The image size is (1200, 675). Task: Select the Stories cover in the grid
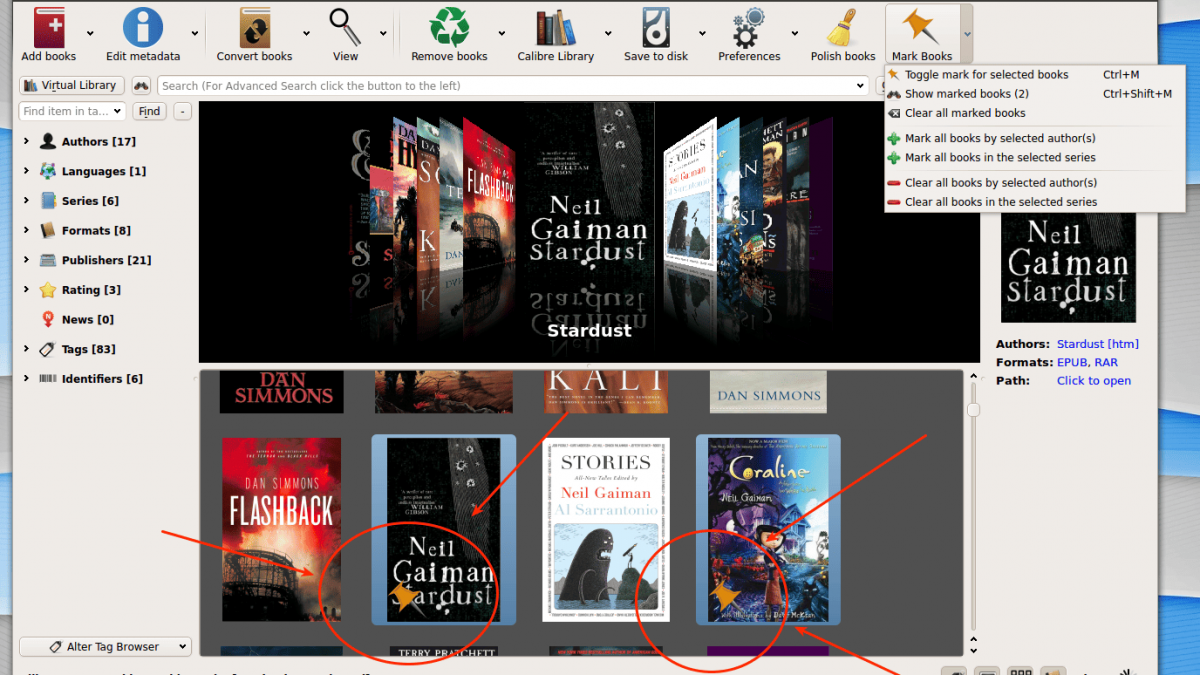pyautogui.click(x=606, y=529)
